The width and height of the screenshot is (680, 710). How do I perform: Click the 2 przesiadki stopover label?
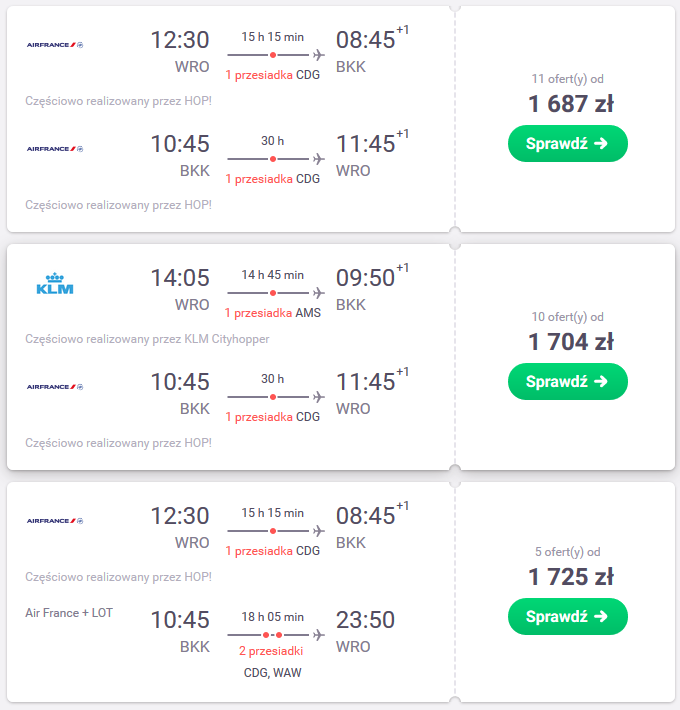(271, 651)
